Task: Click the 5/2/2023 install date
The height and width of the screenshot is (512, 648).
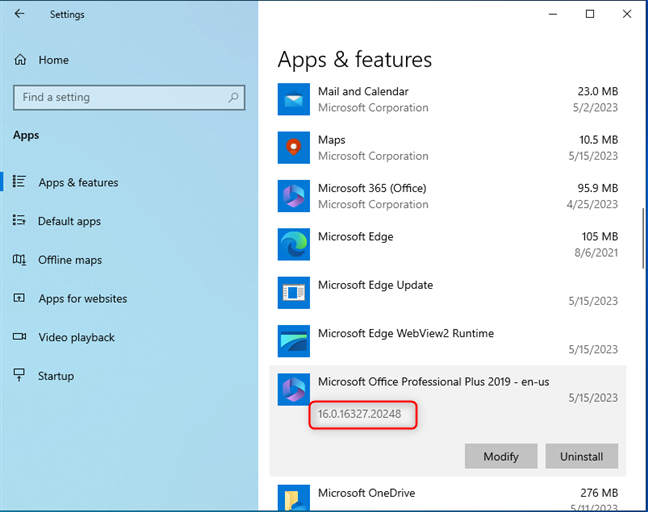Action: (x=595, y=108)
